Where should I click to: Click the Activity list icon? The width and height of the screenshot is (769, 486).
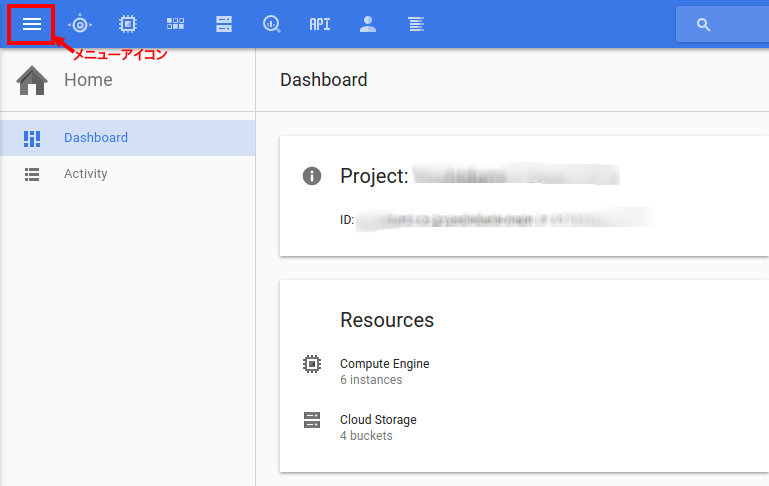tap(32, 174)
